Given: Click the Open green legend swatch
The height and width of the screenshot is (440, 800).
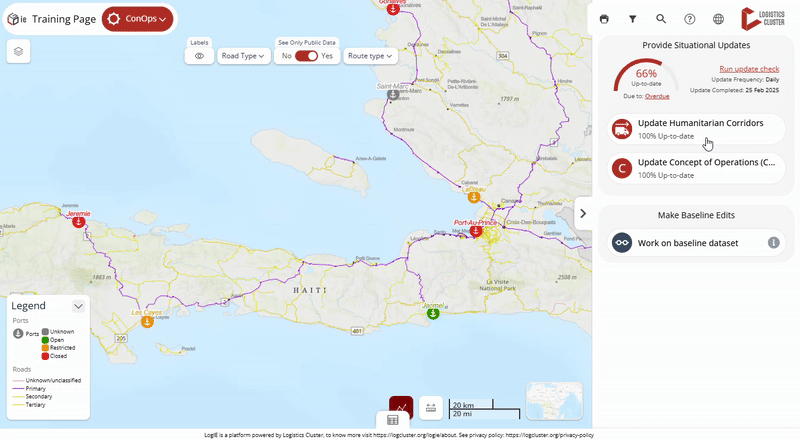Looking at the screenshot, I should [45, 340].
